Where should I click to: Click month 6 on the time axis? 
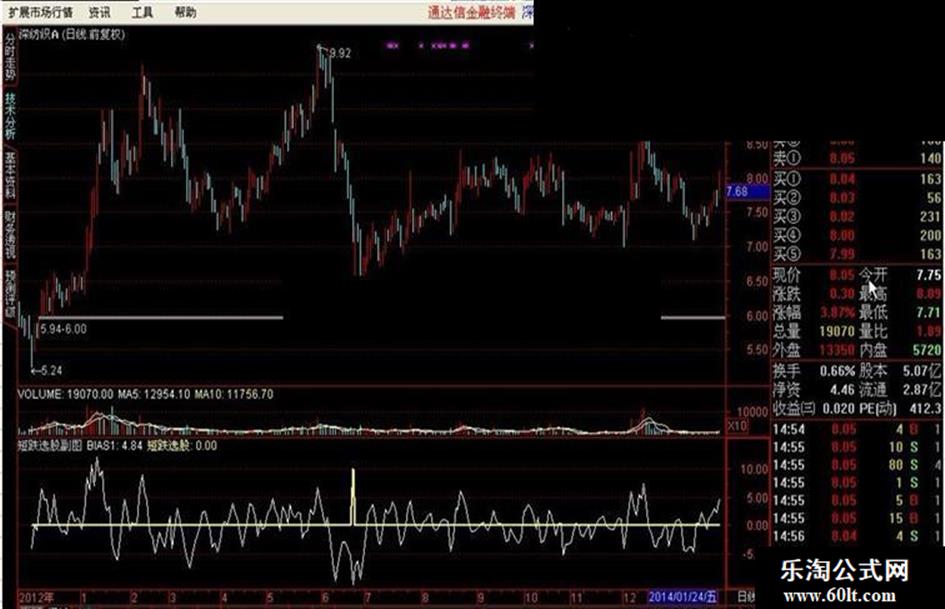tap(326, 598)
